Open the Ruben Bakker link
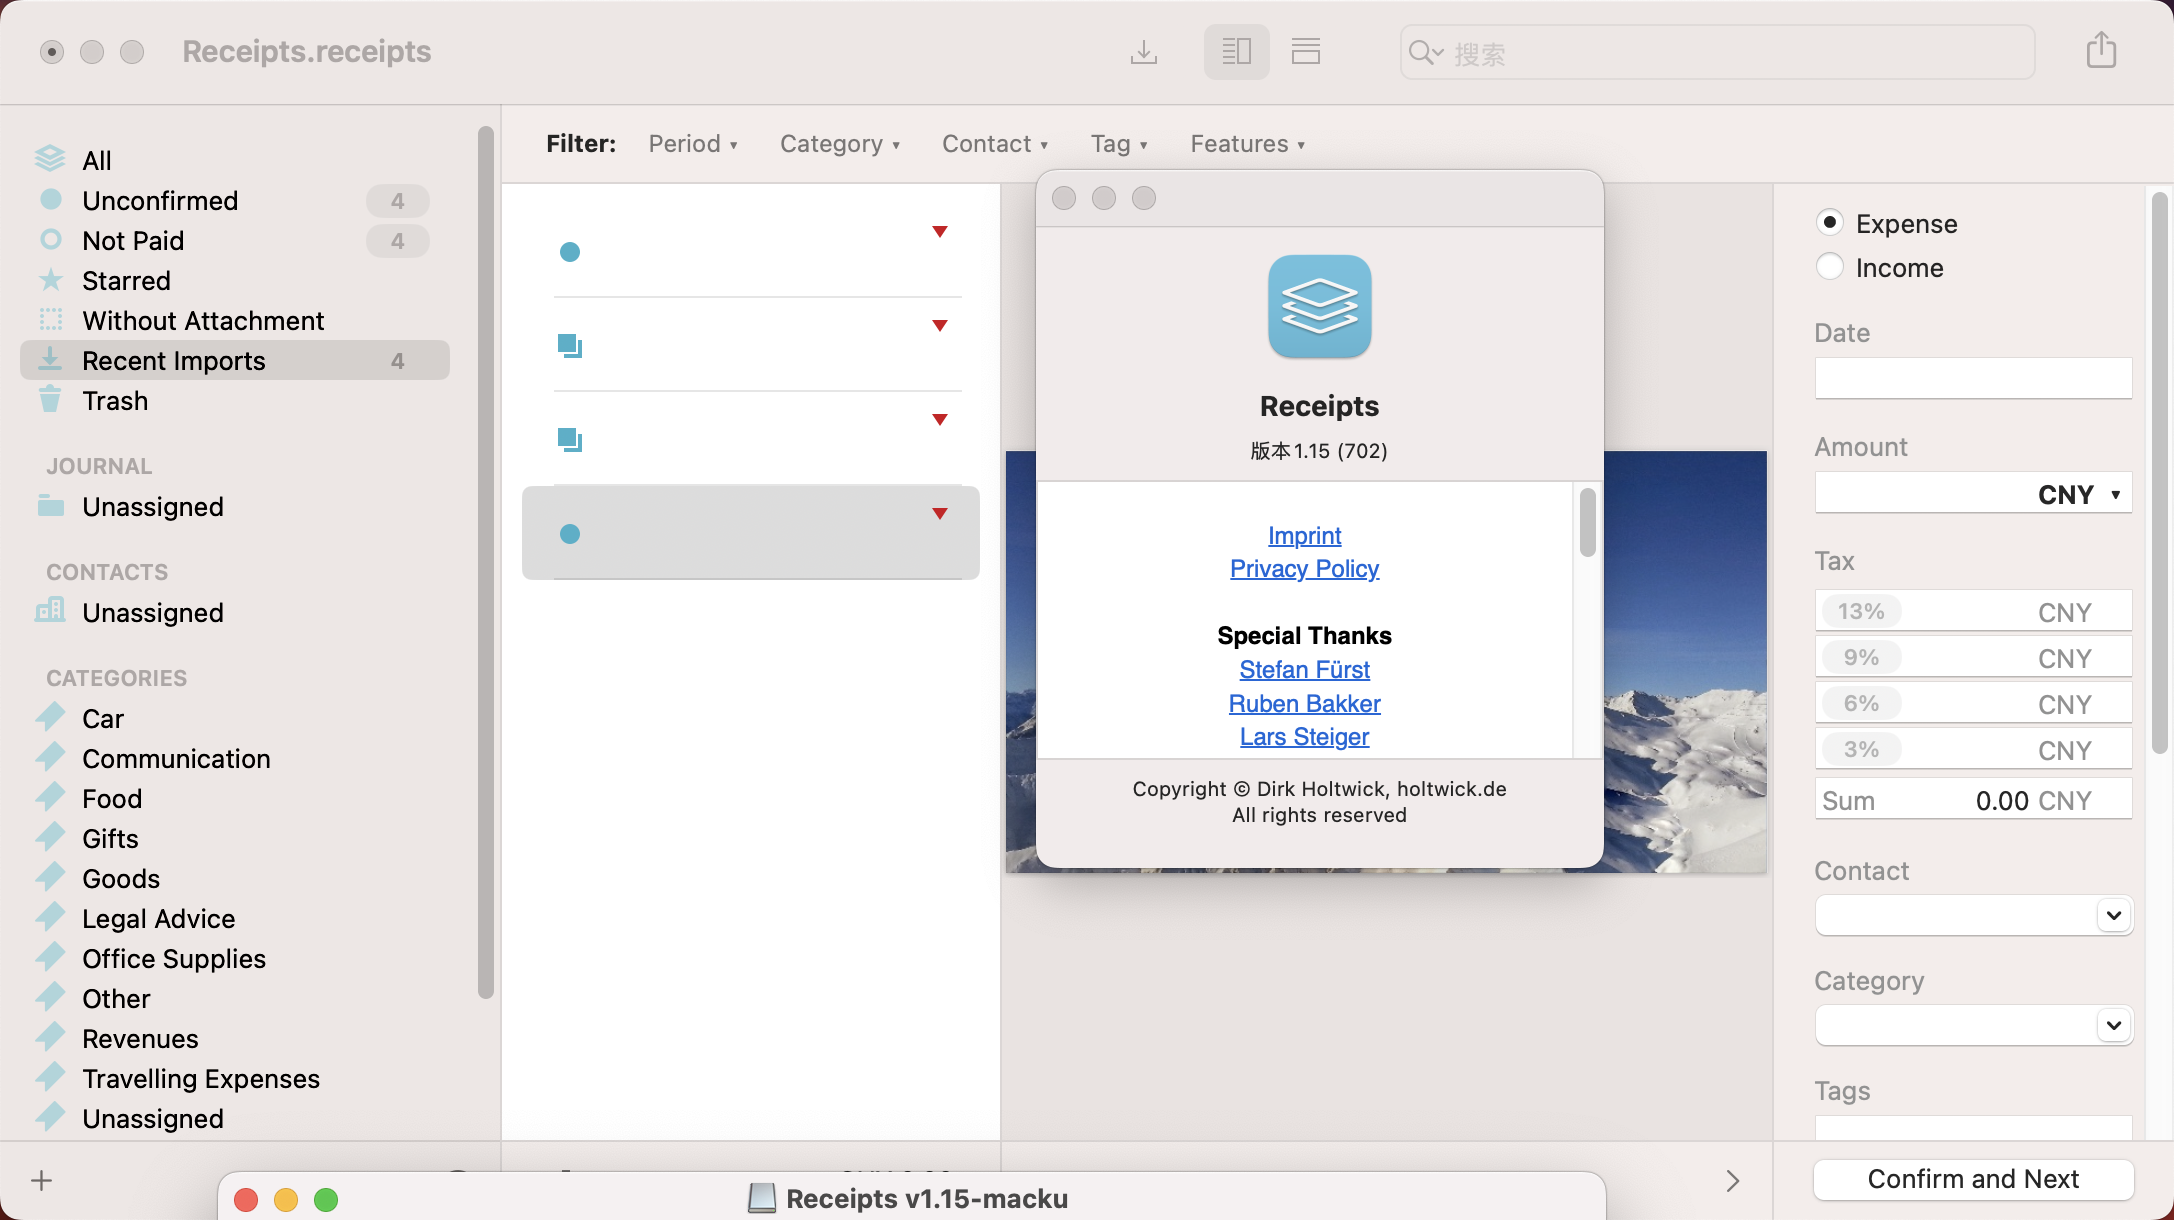2174x1220 pixels. (1304, 703)
